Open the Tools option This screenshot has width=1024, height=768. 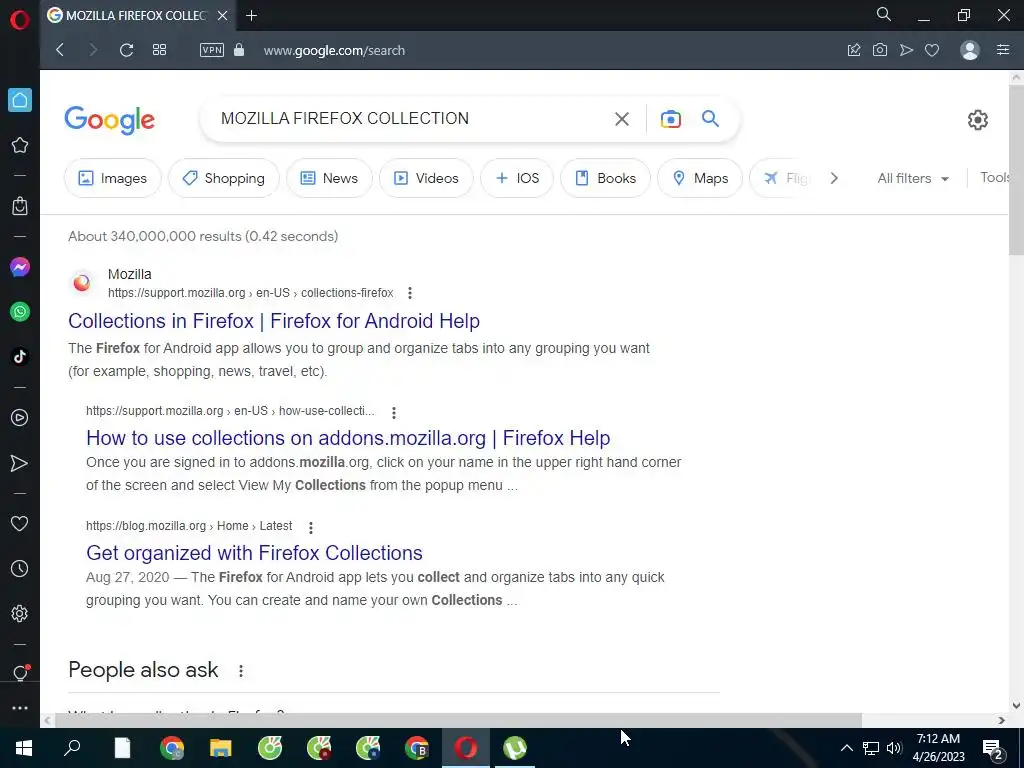(x=995, y=178)
